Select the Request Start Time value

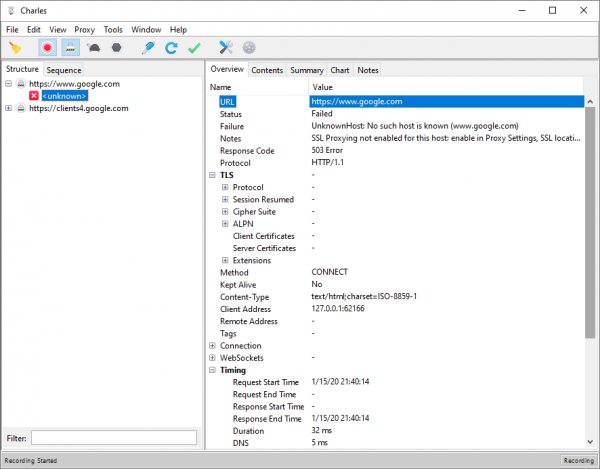pyautogui.click(x=340, y=382)
